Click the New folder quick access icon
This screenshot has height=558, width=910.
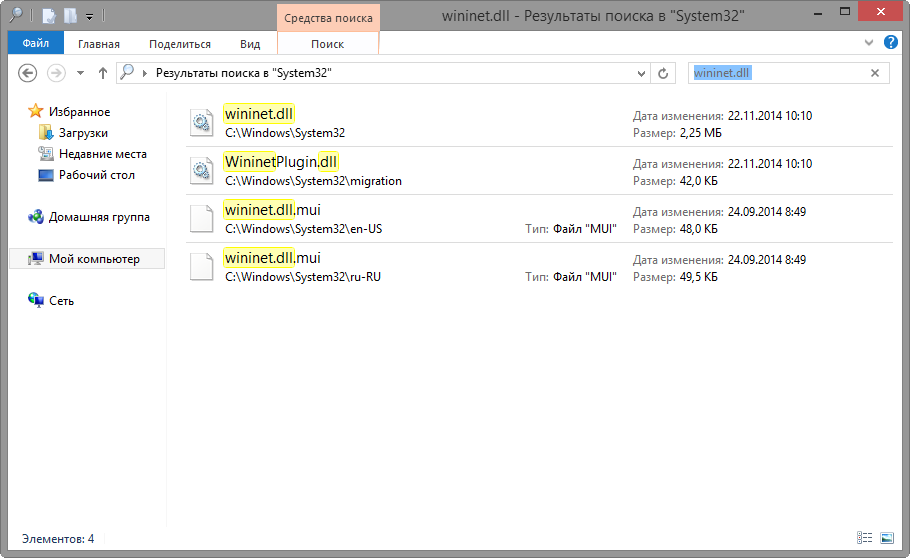click(71, 16)
